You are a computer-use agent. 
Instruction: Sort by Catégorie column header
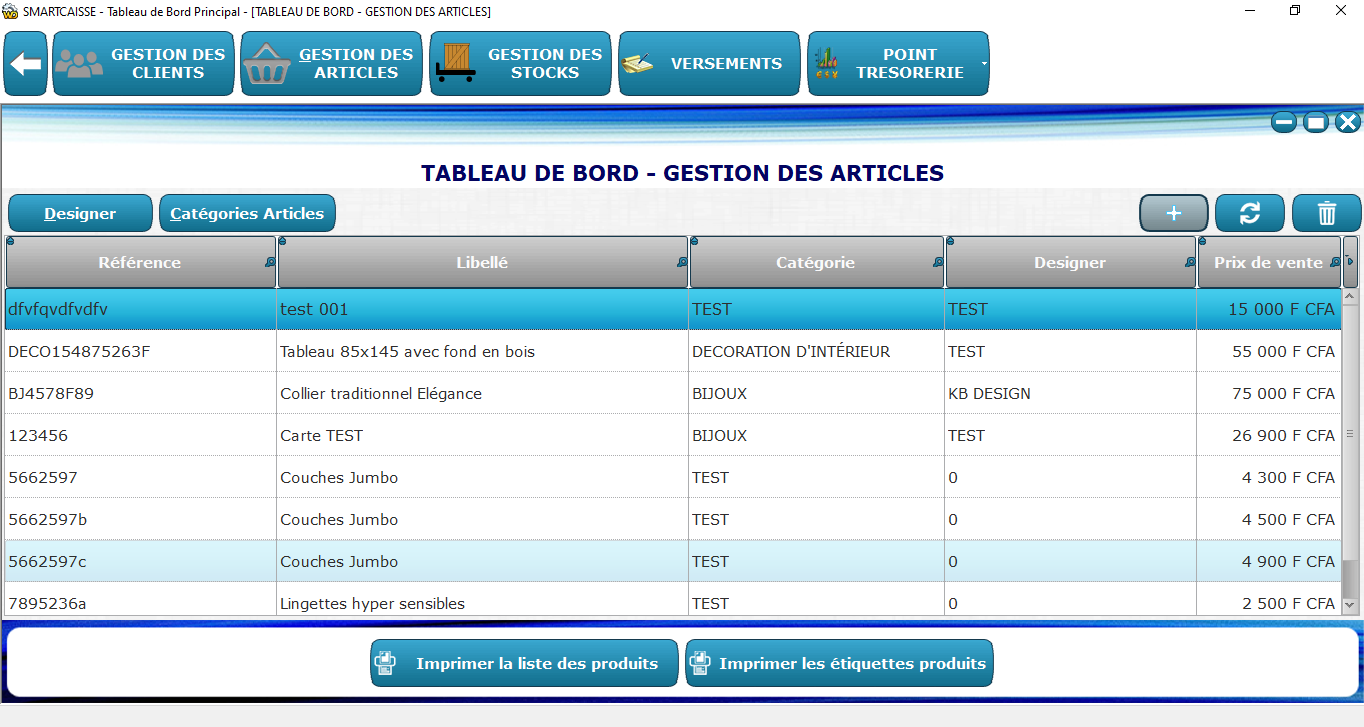pos(815,263)
